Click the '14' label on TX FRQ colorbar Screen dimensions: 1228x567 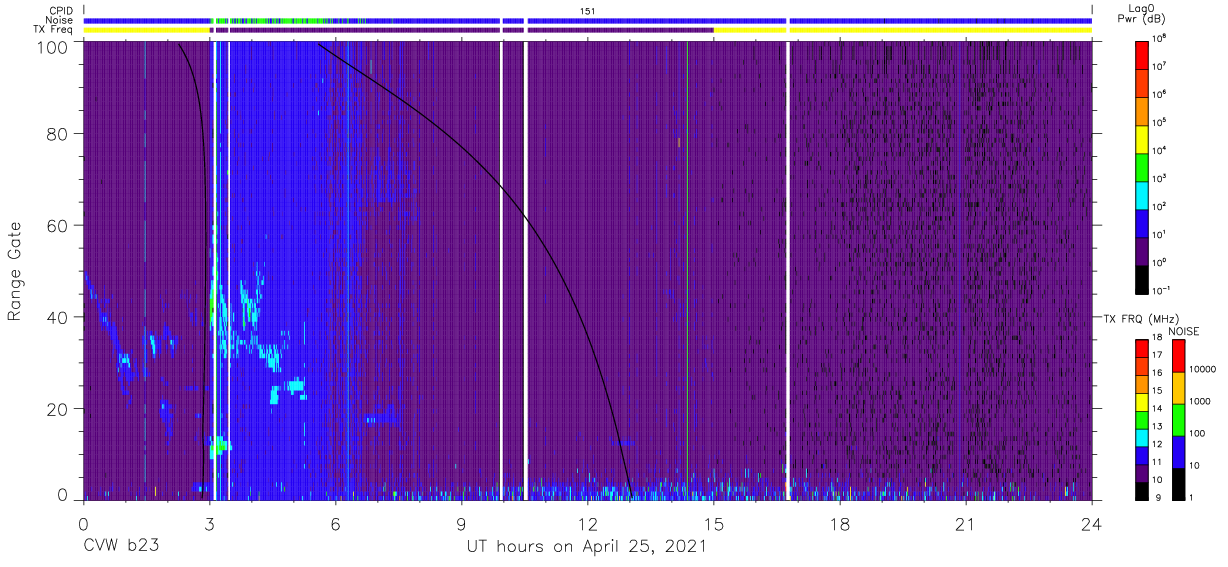tap(1157, 408)
